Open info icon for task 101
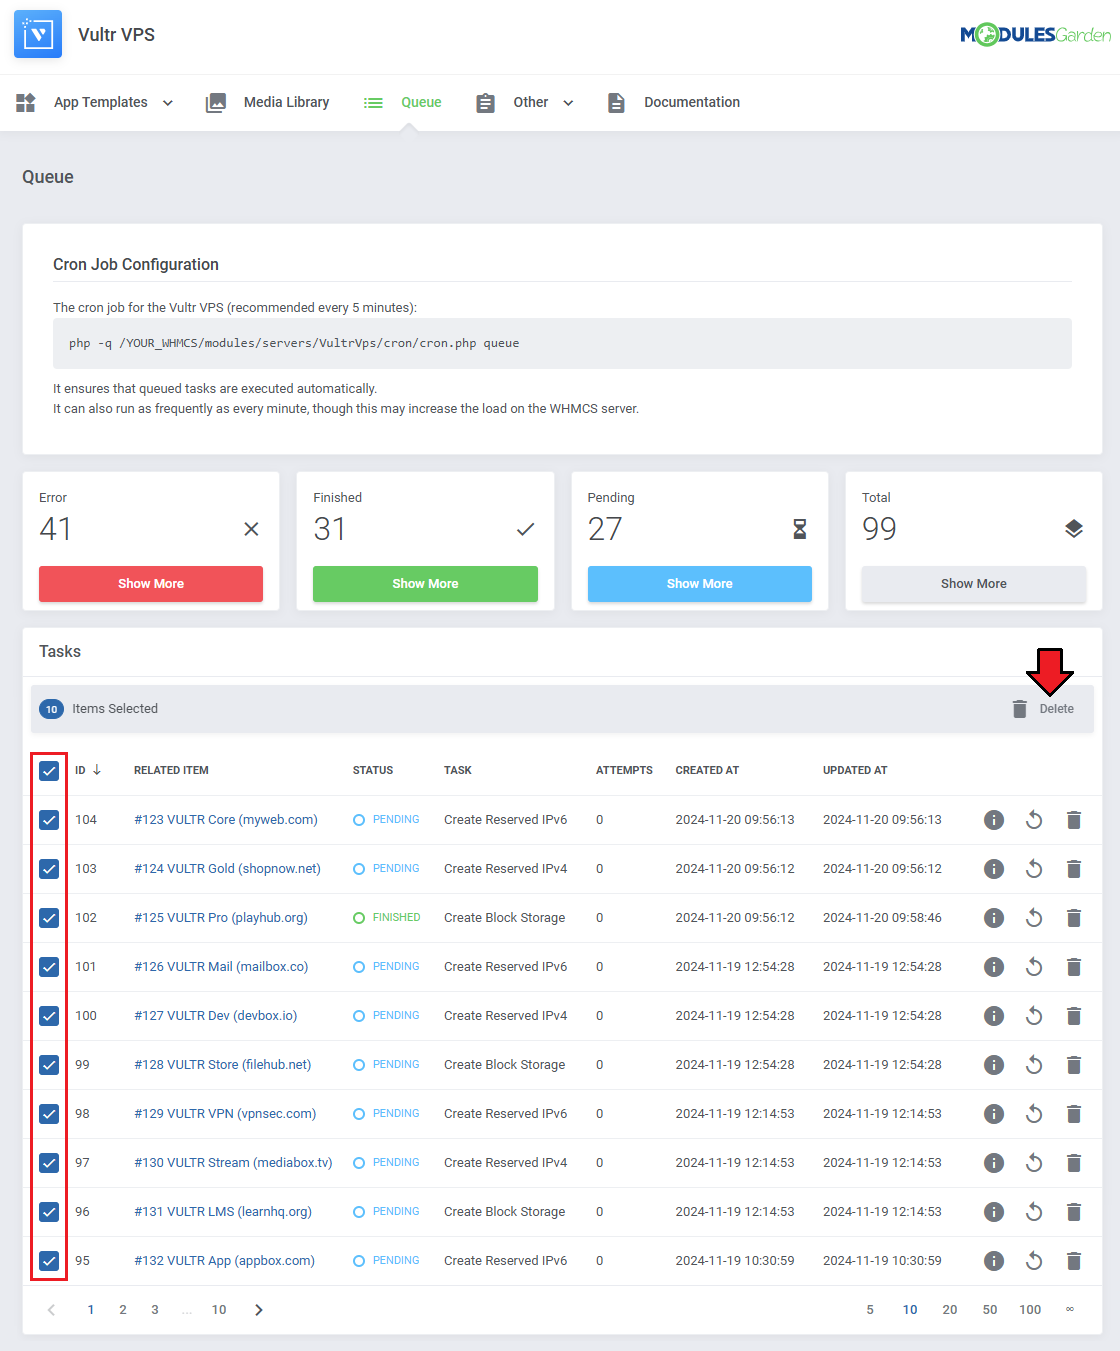The width and height of the screenshot is (1120, 1351). (x=993, y=967)
